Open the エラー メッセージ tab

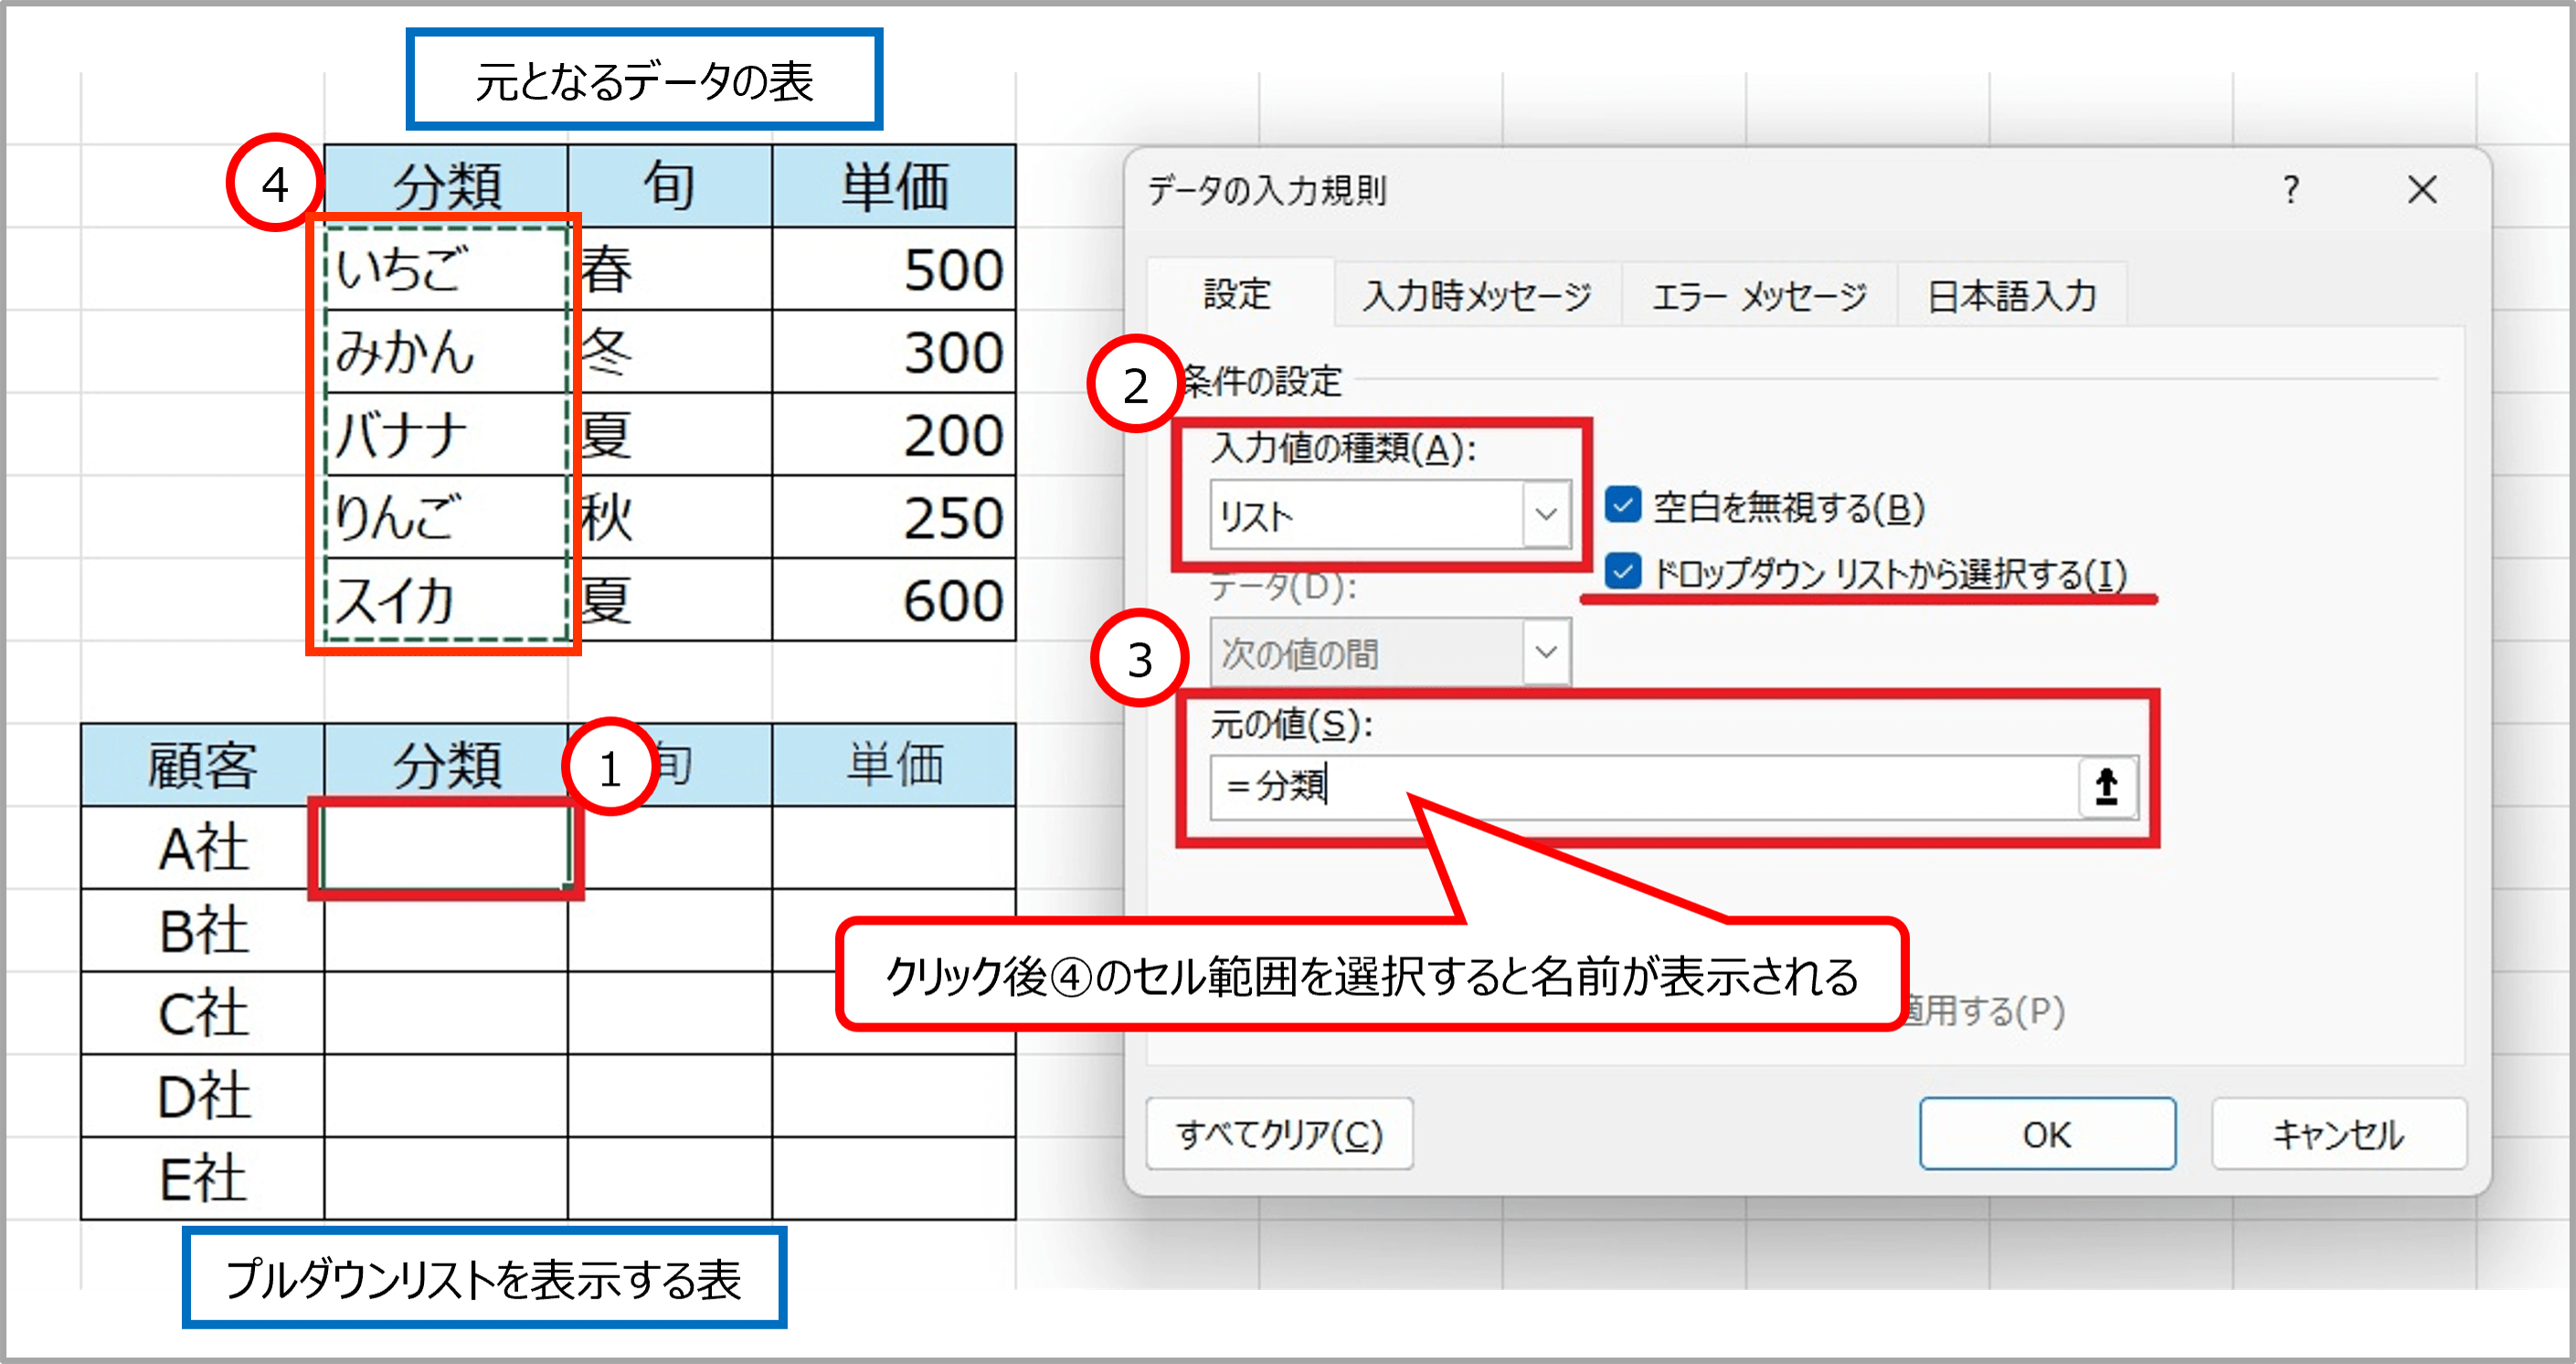(1759, 296)
